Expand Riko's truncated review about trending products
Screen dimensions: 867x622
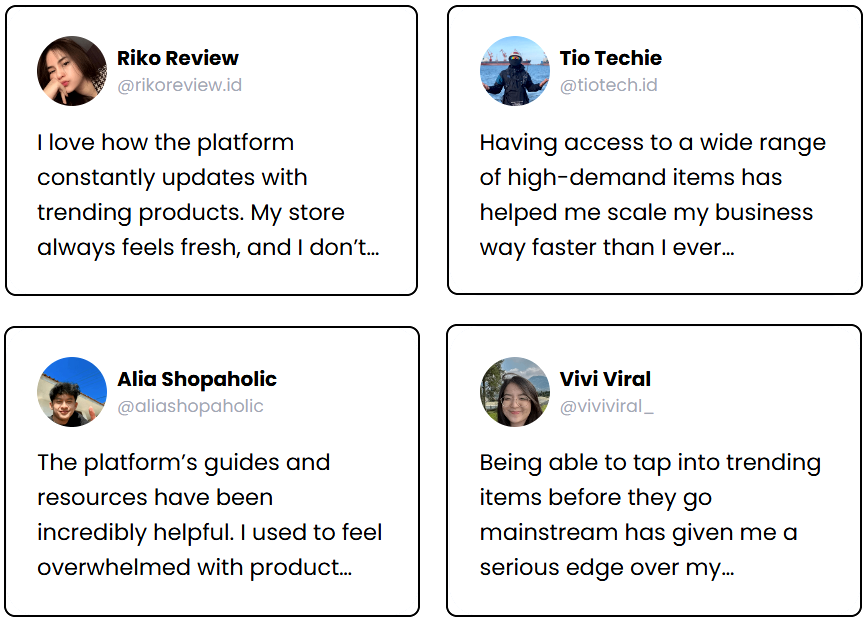coord(208,195)
